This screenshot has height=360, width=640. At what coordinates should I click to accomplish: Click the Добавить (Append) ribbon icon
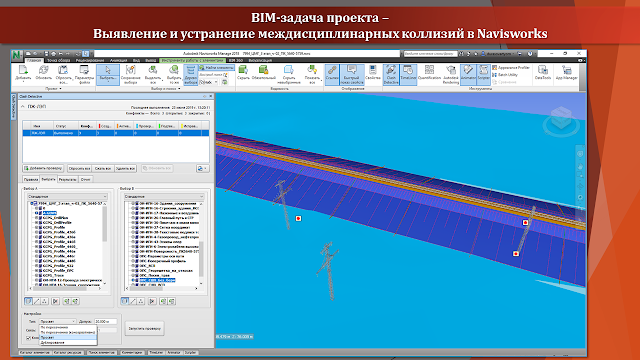[23, 74]
